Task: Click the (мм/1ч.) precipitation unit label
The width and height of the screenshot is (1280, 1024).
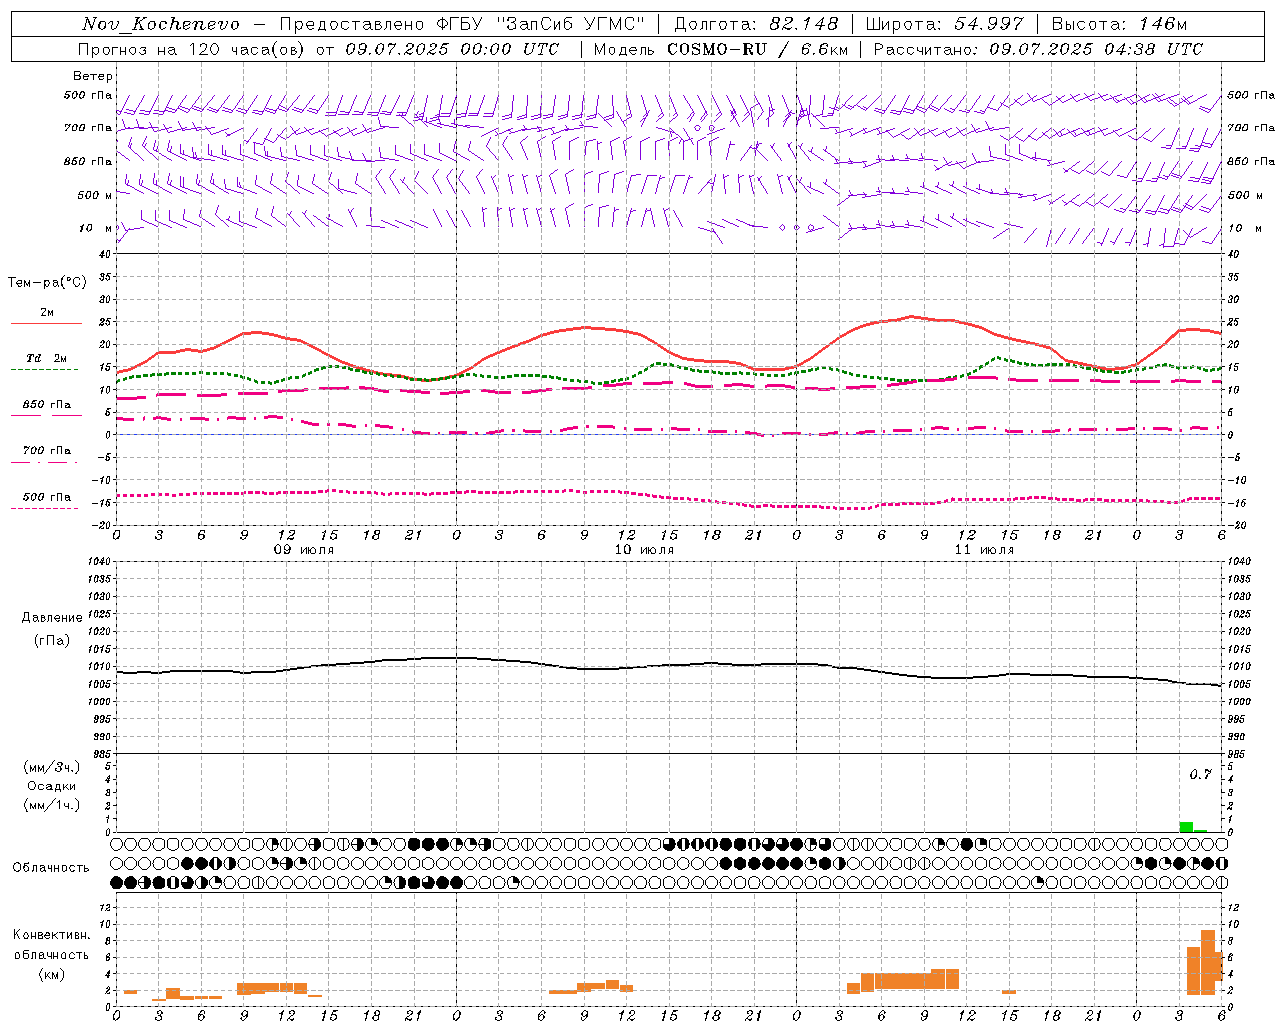Action: [52, 805]
